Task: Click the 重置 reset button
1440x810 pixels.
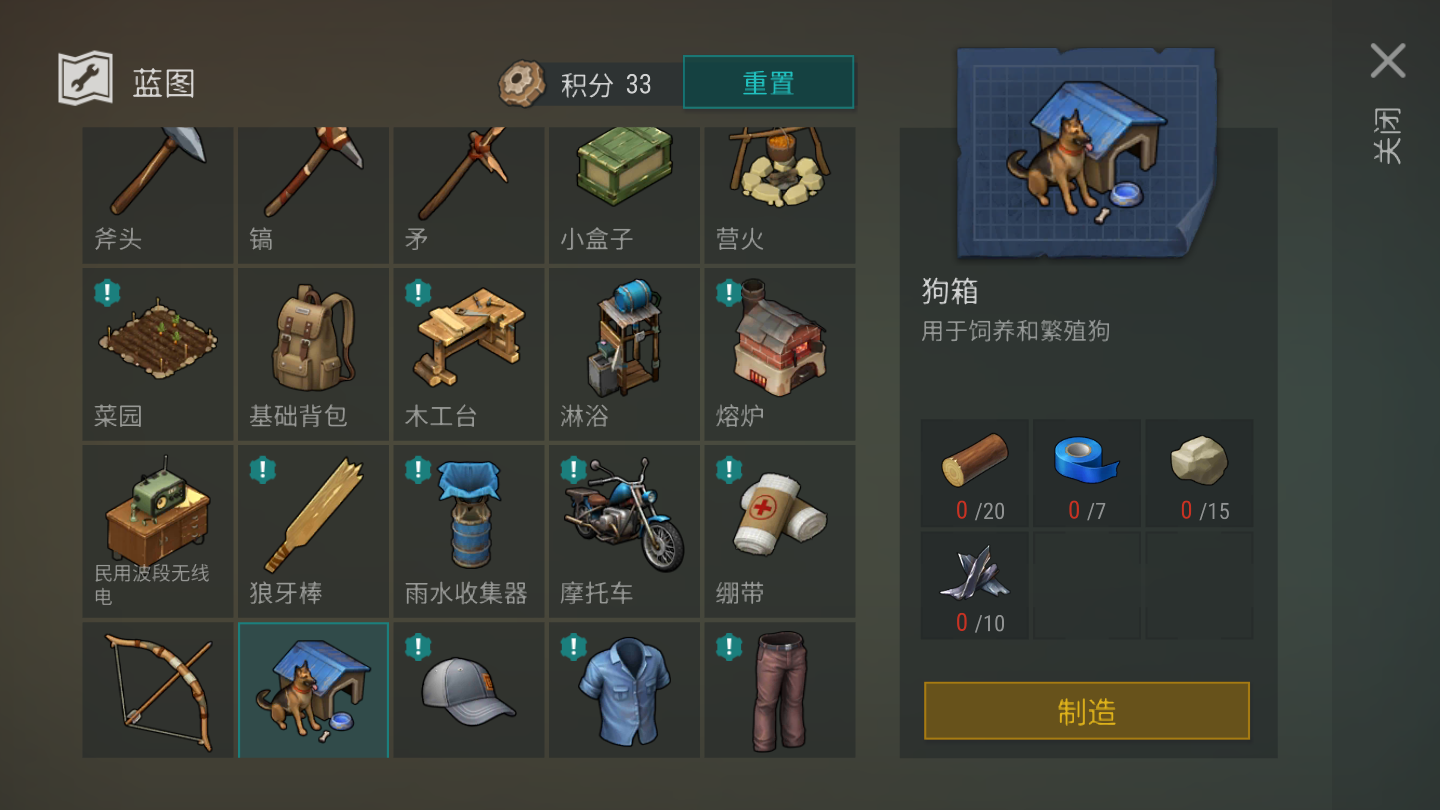Action: coord(768,82)
